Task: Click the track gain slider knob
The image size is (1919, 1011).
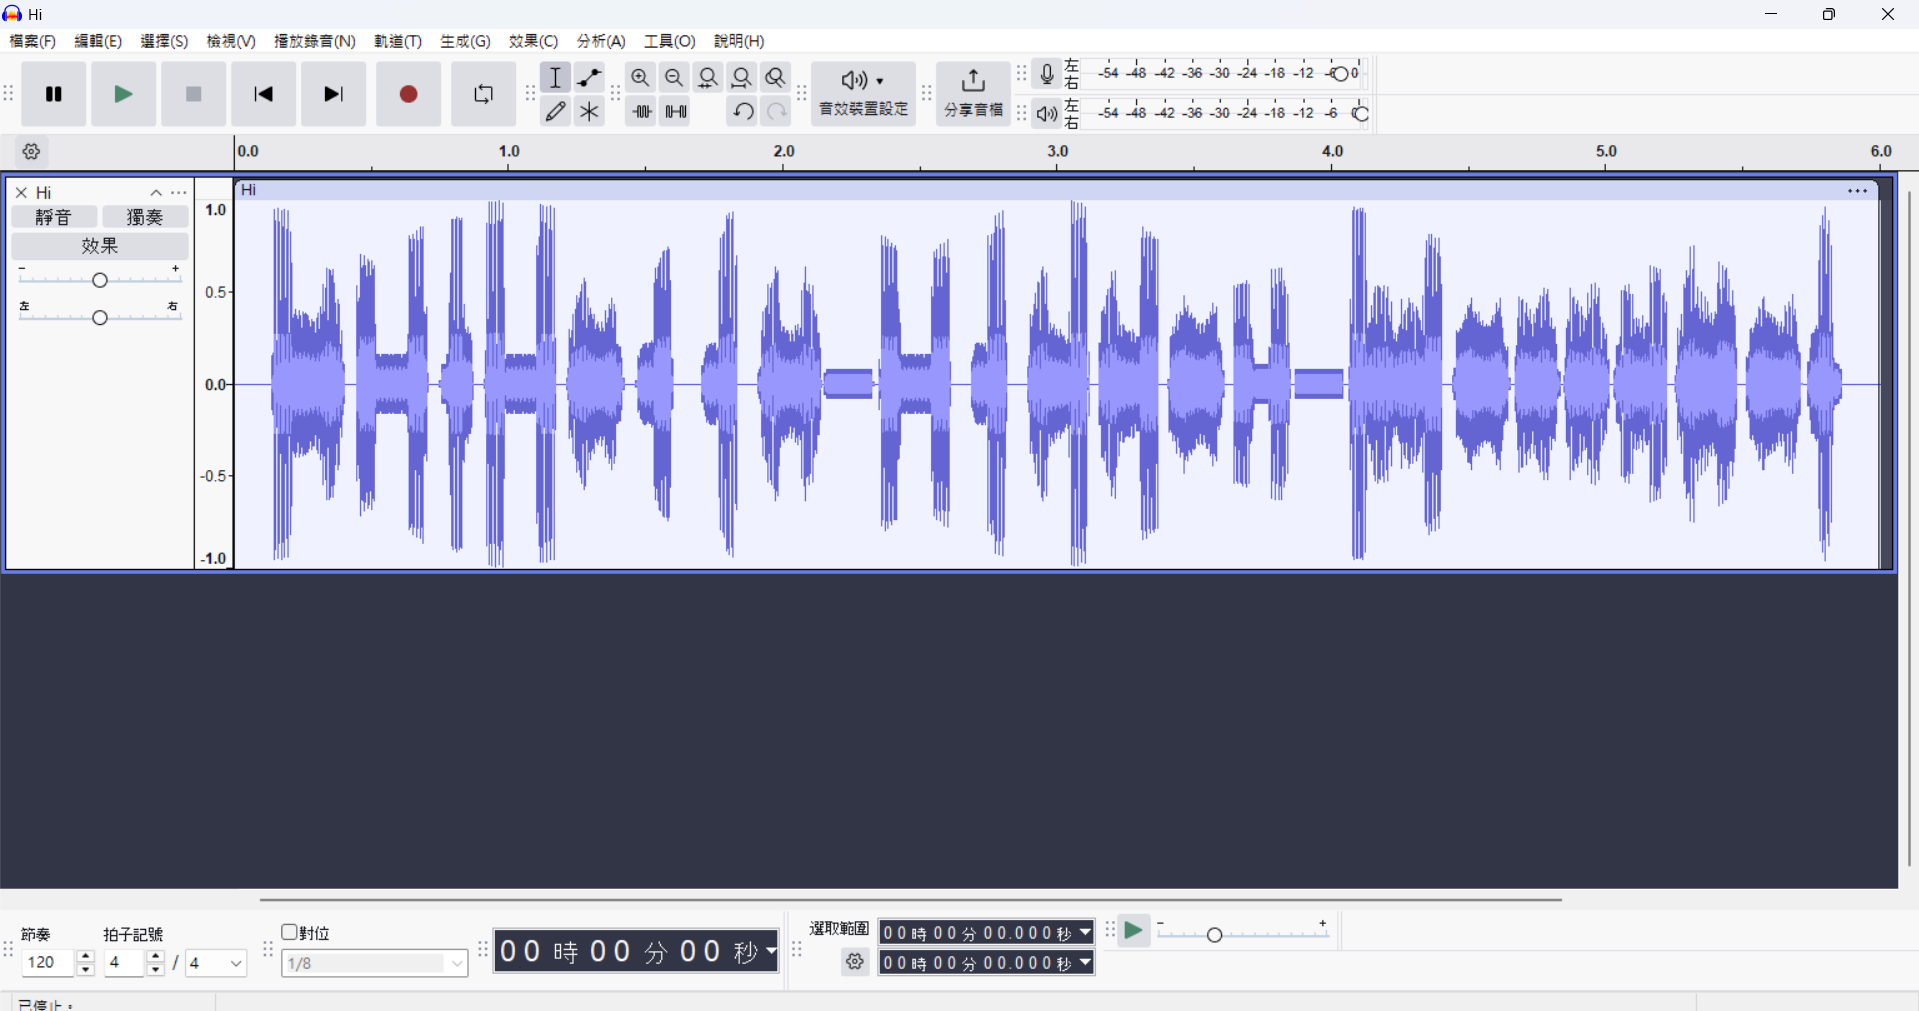Action: point(100,280)
